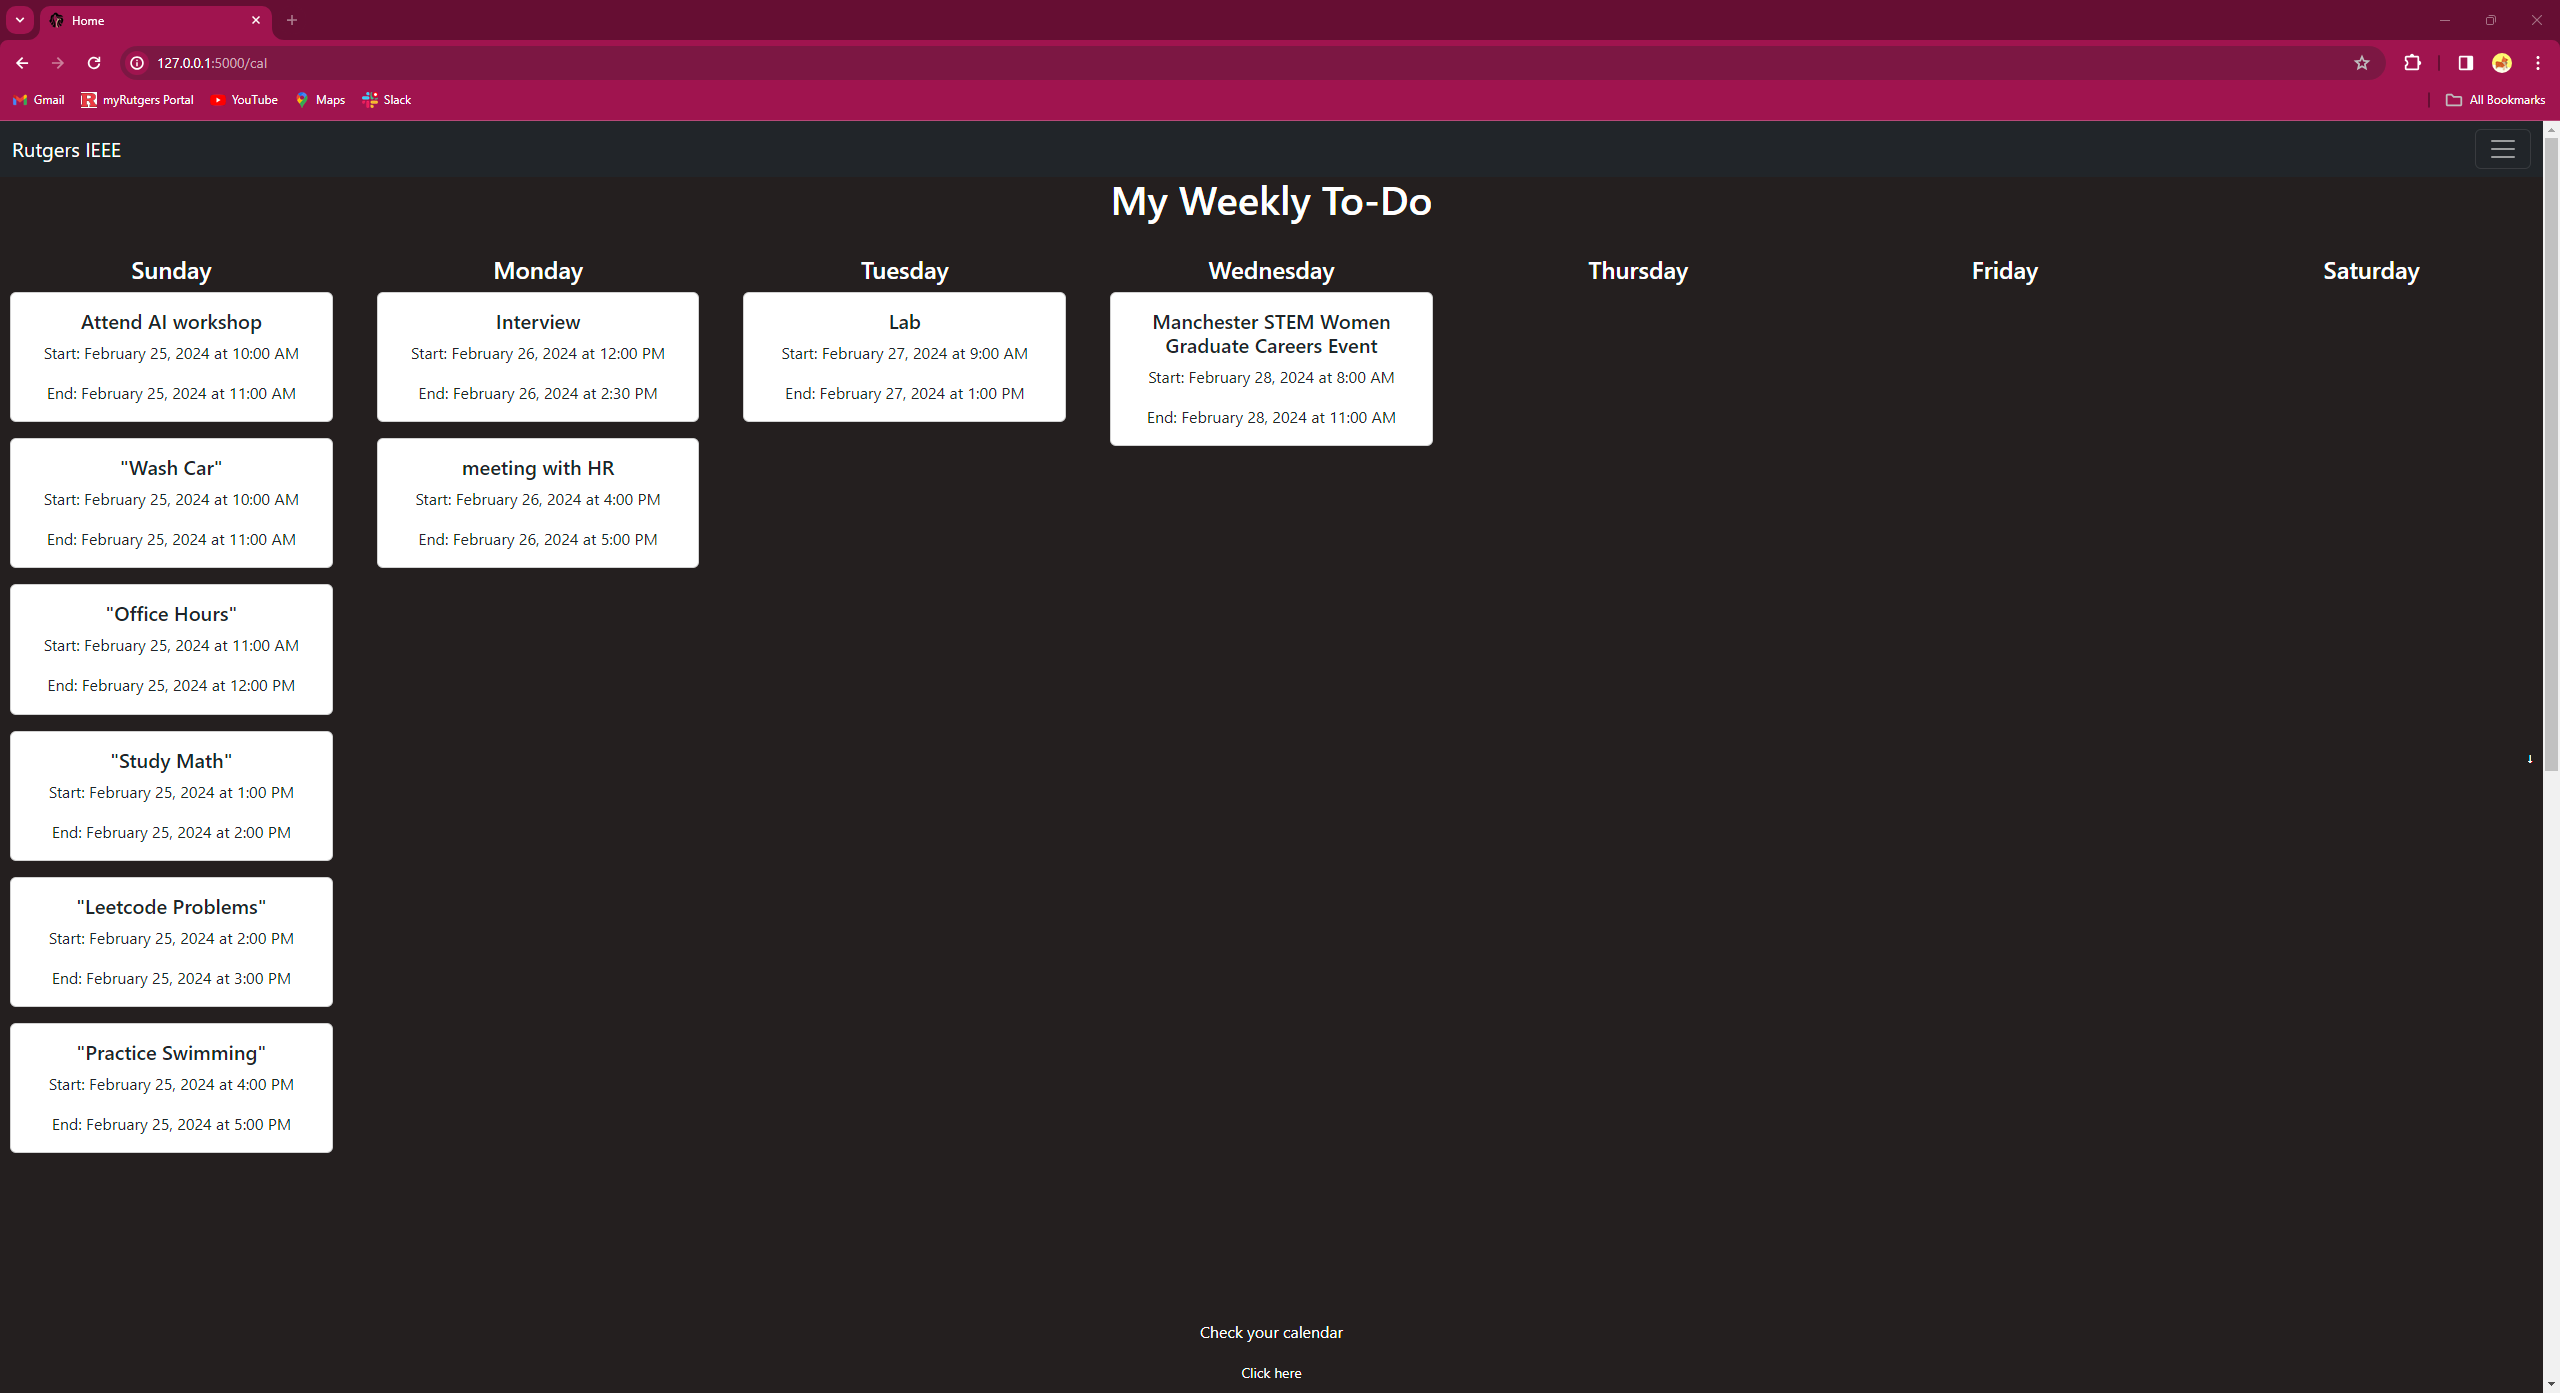Click the browser reload icon
The width and height of the screenshot is (2560, 1394).
coord(94,63)
